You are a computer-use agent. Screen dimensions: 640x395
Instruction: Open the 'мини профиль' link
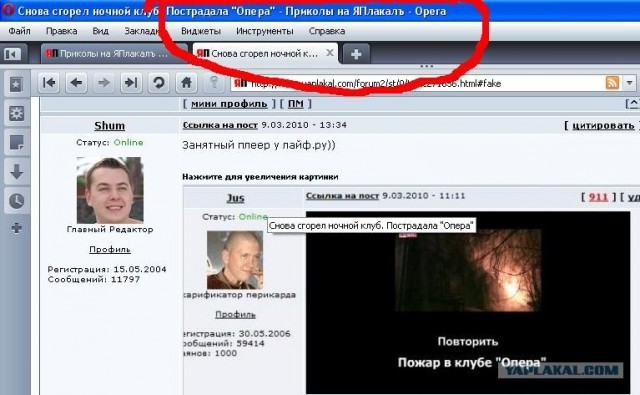pos(229,104)
